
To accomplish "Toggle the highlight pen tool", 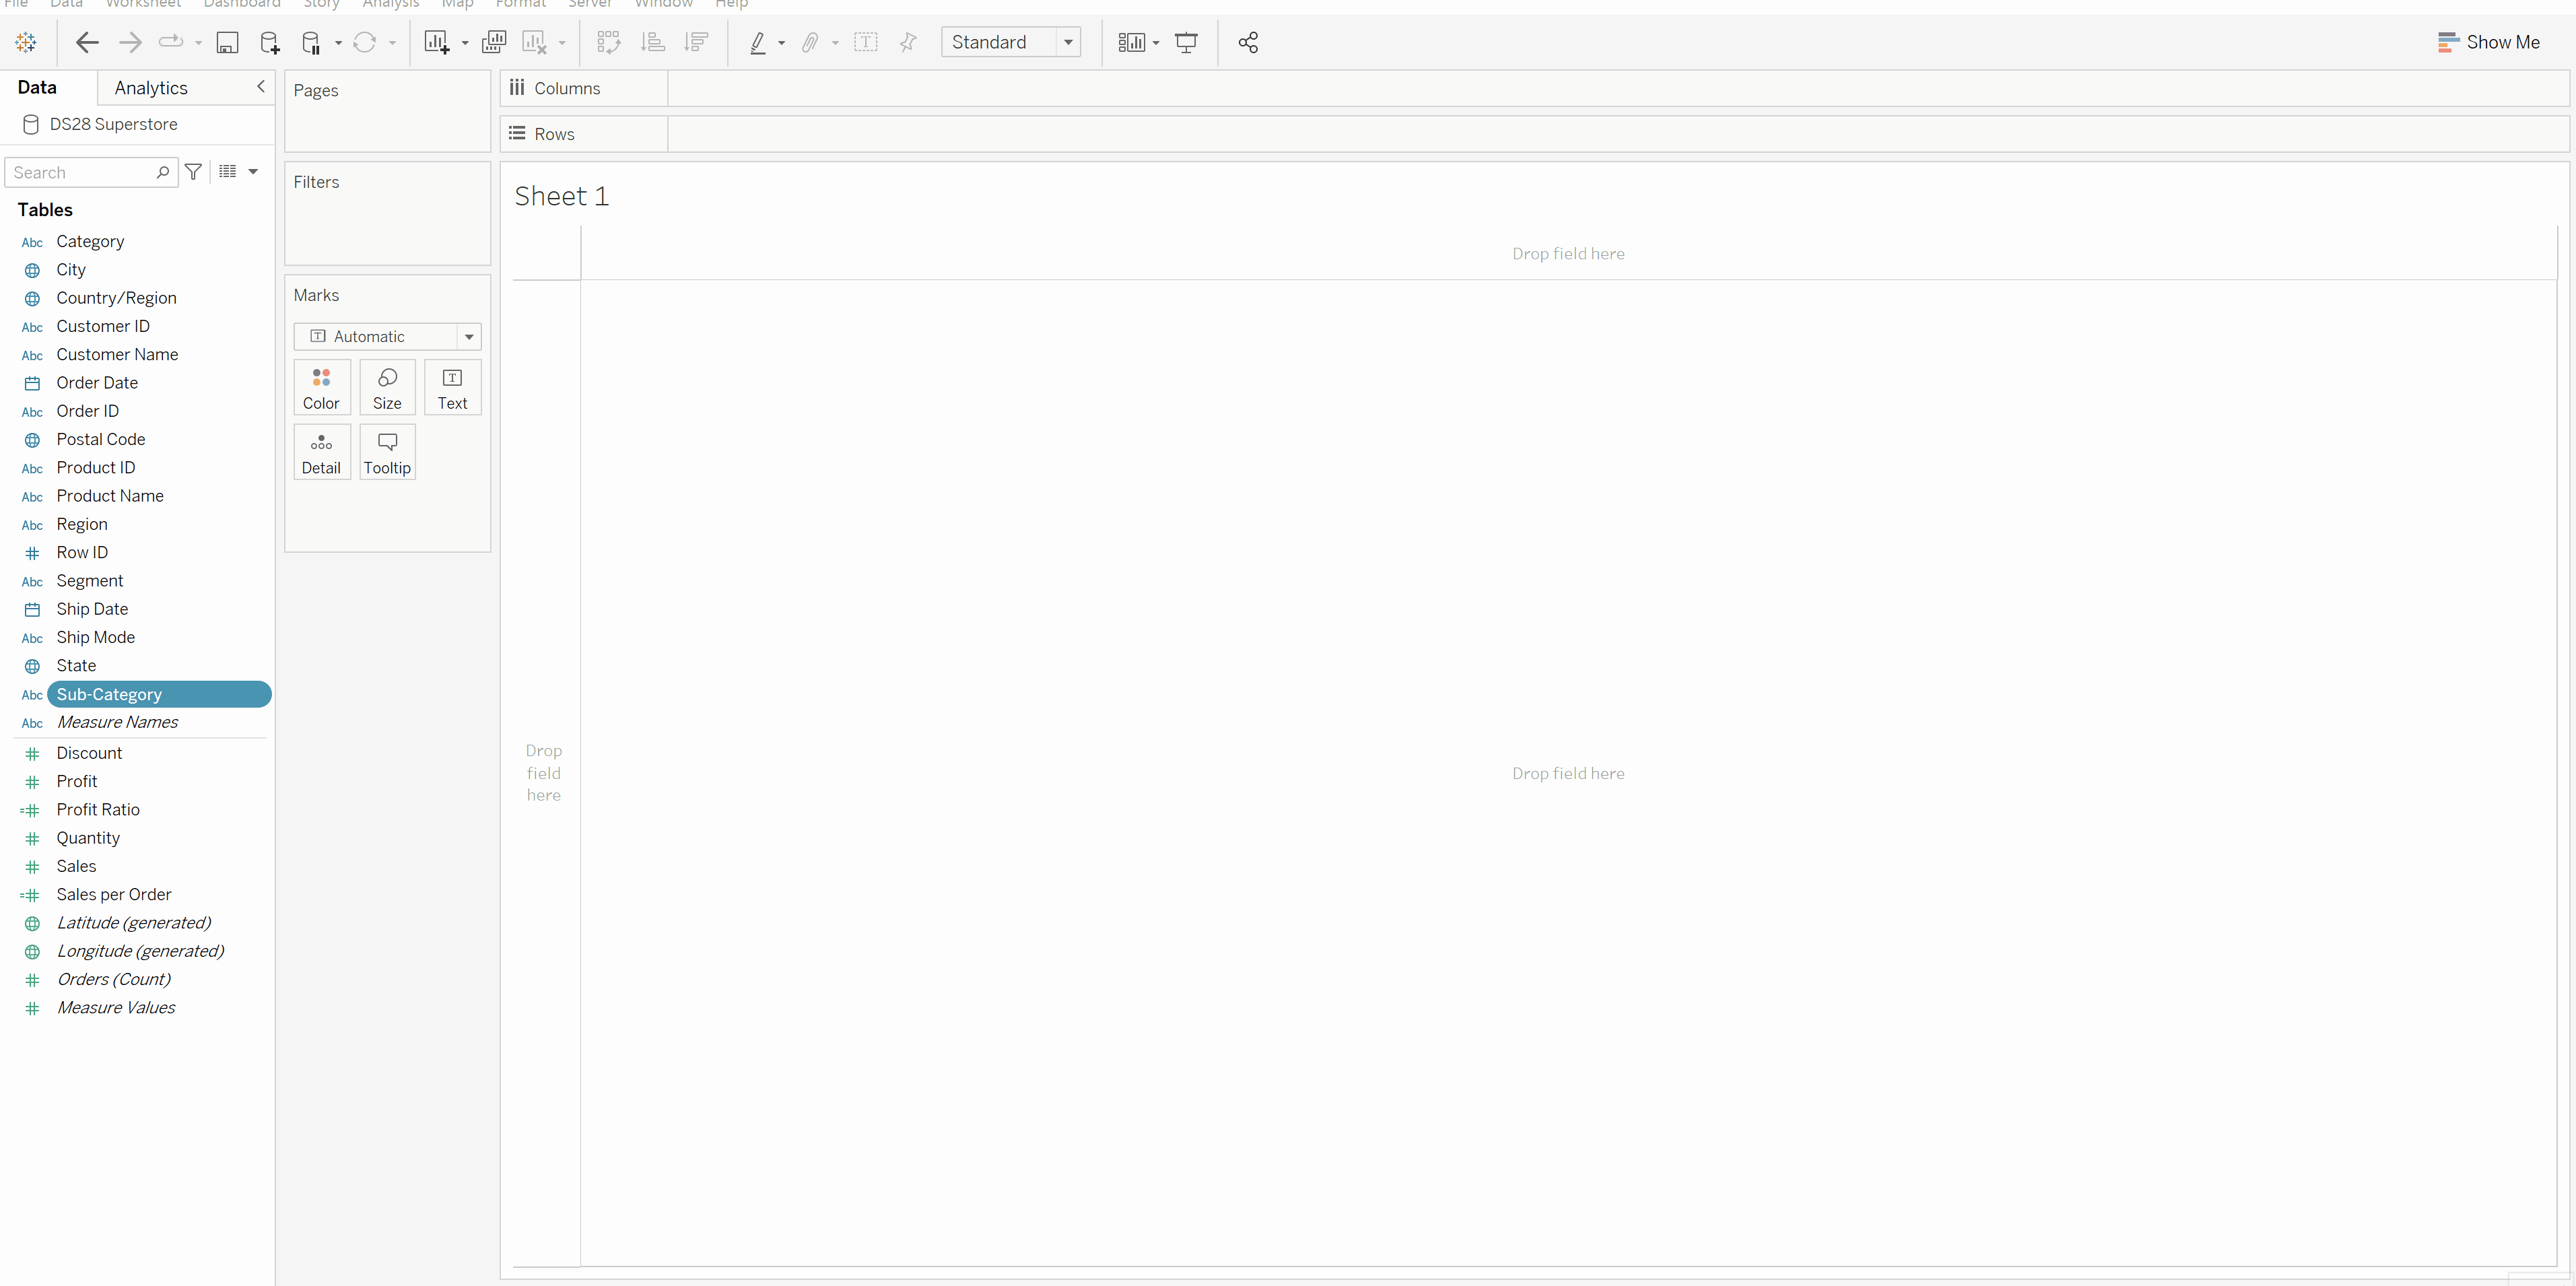I will click(x=757, y=42).
